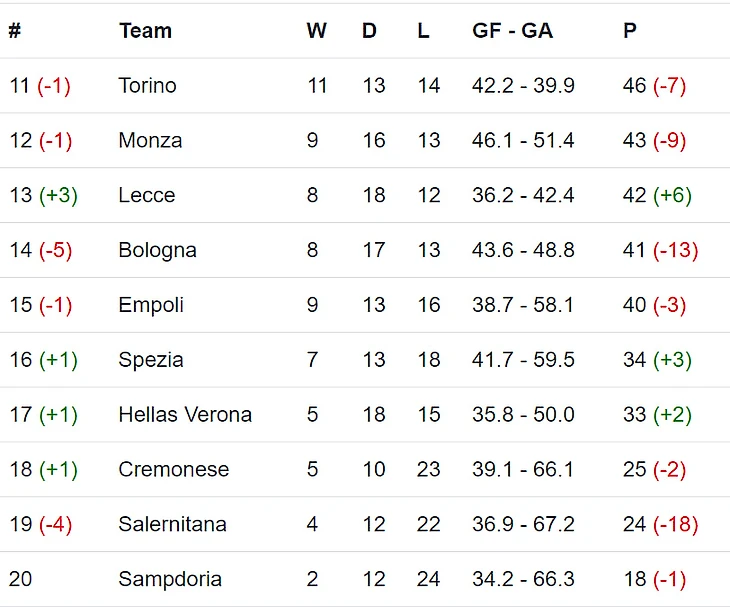Viewport: 730px width, 607px height.
Task: Select the Monza team row name
Action: (150, 141)
